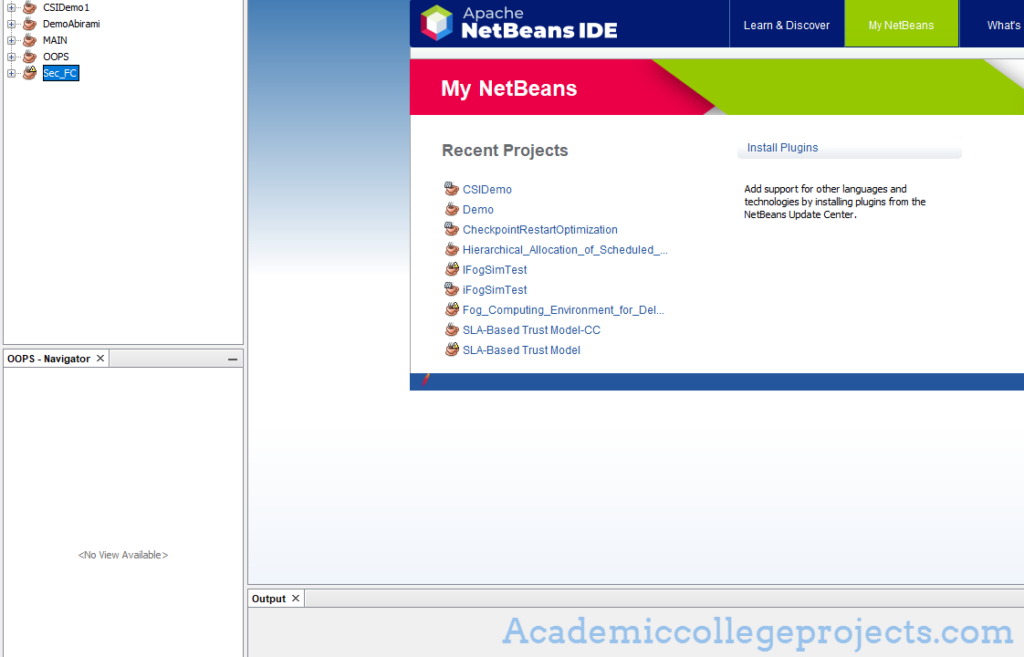Minimize the Navigator panel
This screenshot has width=1024, height=657.
pyautogui.click(x=232, y=359)
